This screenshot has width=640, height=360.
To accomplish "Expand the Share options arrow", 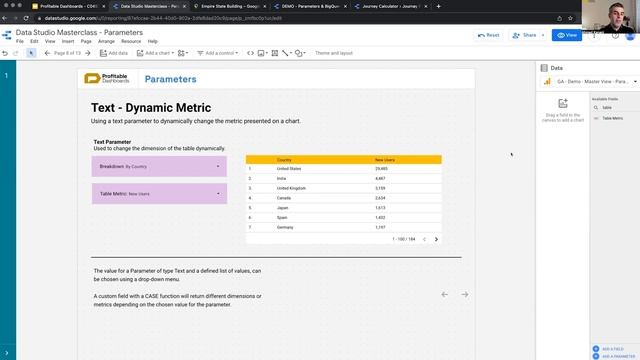I will [543, 35].
